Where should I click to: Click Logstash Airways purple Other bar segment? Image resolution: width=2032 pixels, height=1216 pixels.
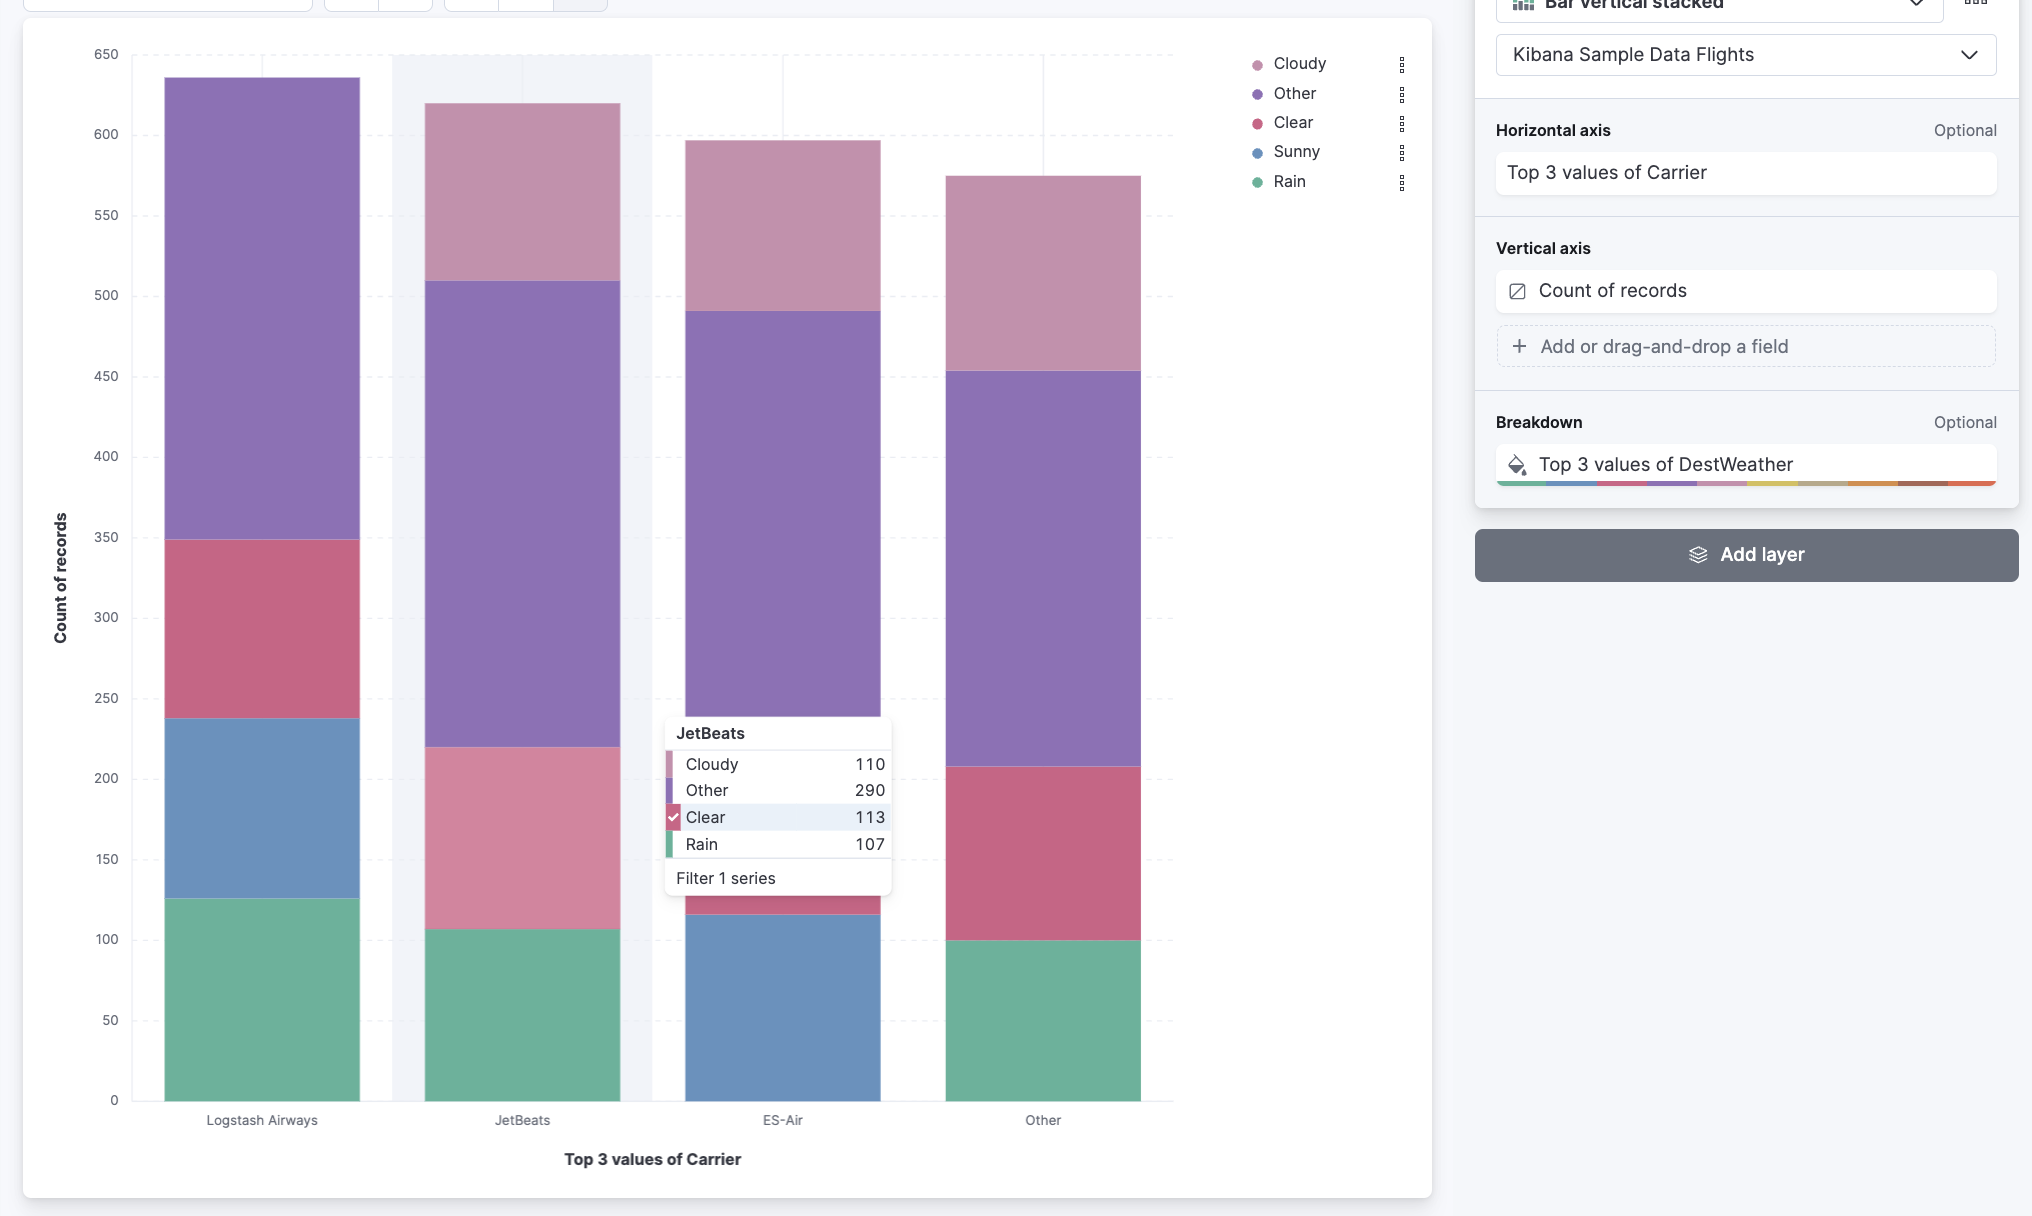[x=262, y=308]
